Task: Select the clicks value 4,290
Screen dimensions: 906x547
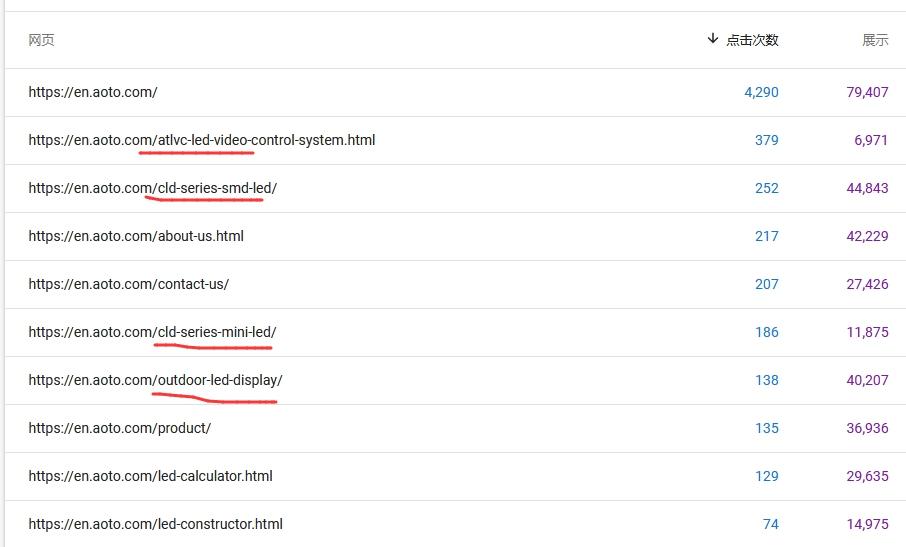Action: tap(761, 92)
